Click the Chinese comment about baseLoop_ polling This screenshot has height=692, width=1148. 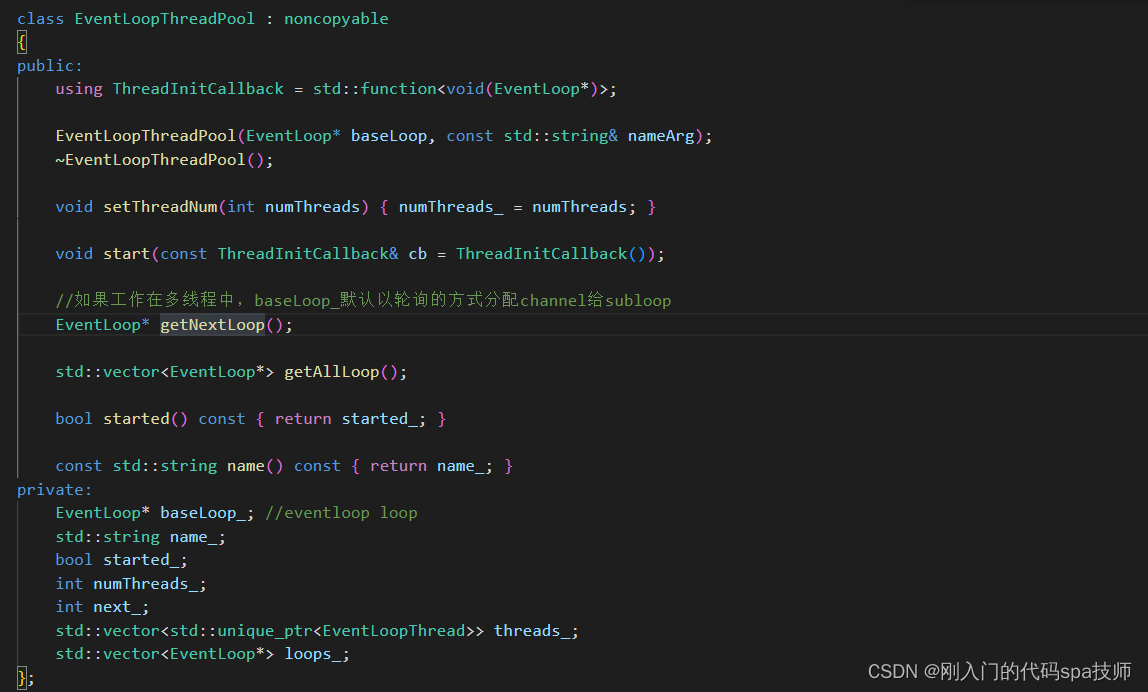363,300
